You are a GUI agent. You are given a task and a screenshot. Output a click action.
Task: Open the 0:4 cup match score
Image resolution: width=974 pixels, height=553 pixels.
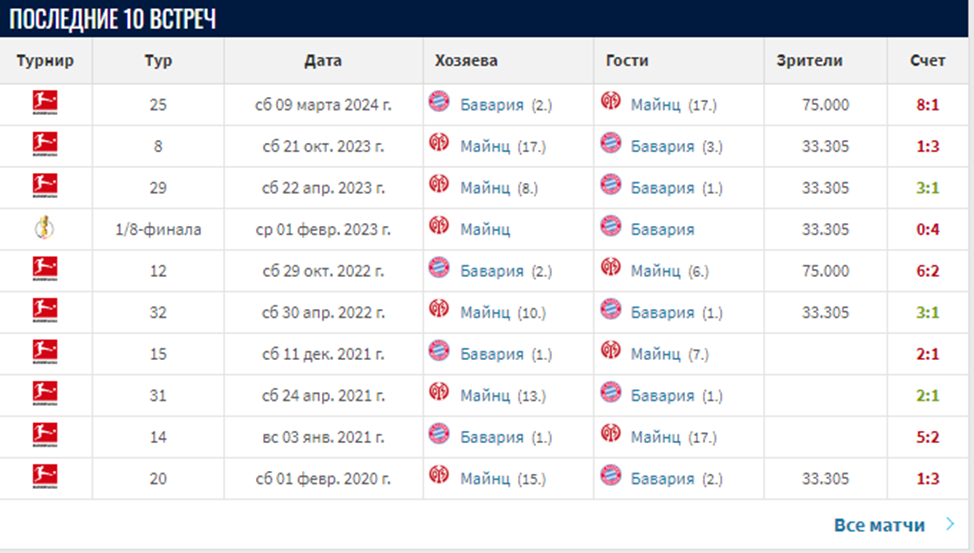tap(927, 229)
